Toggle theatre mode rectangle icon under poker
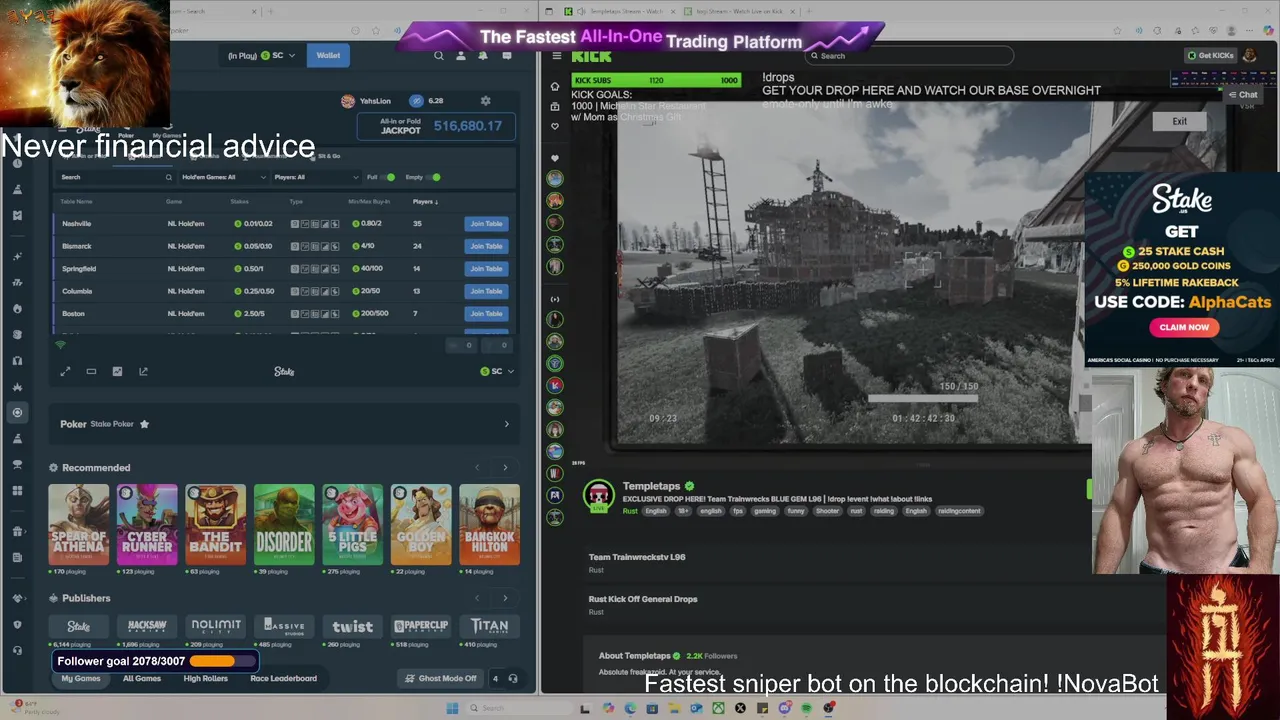 click(x=91, y=371)
